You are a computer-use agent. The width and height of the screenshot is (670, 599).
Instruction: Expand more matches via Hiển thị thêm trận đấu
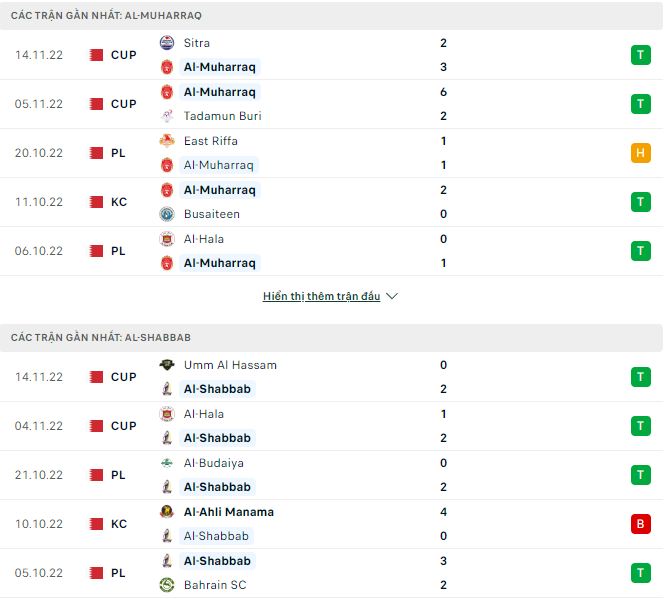[322, 297]
